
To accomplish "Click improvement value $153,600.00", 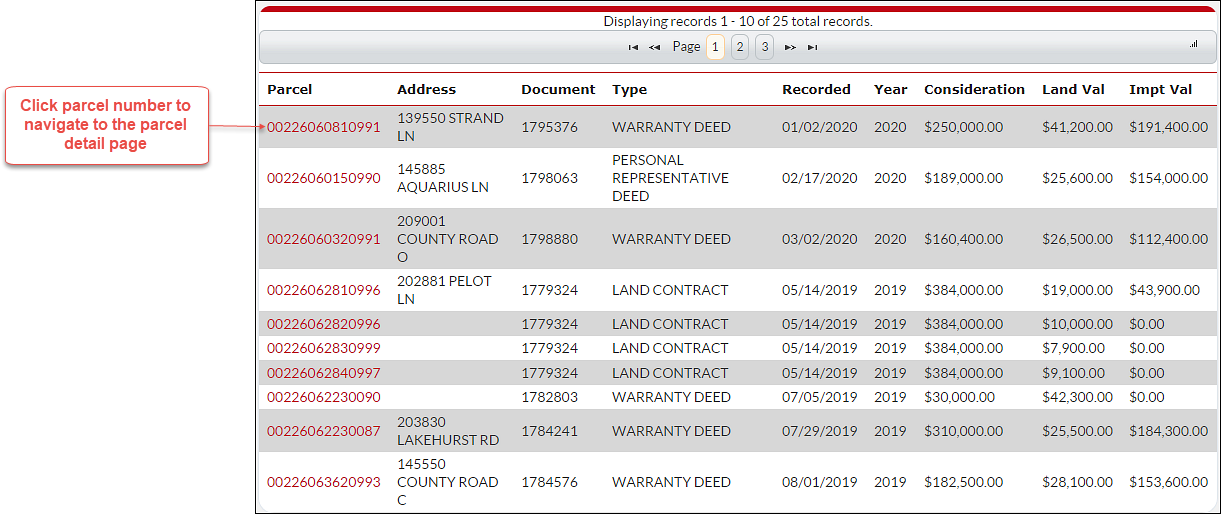I will coord(1169,482).
